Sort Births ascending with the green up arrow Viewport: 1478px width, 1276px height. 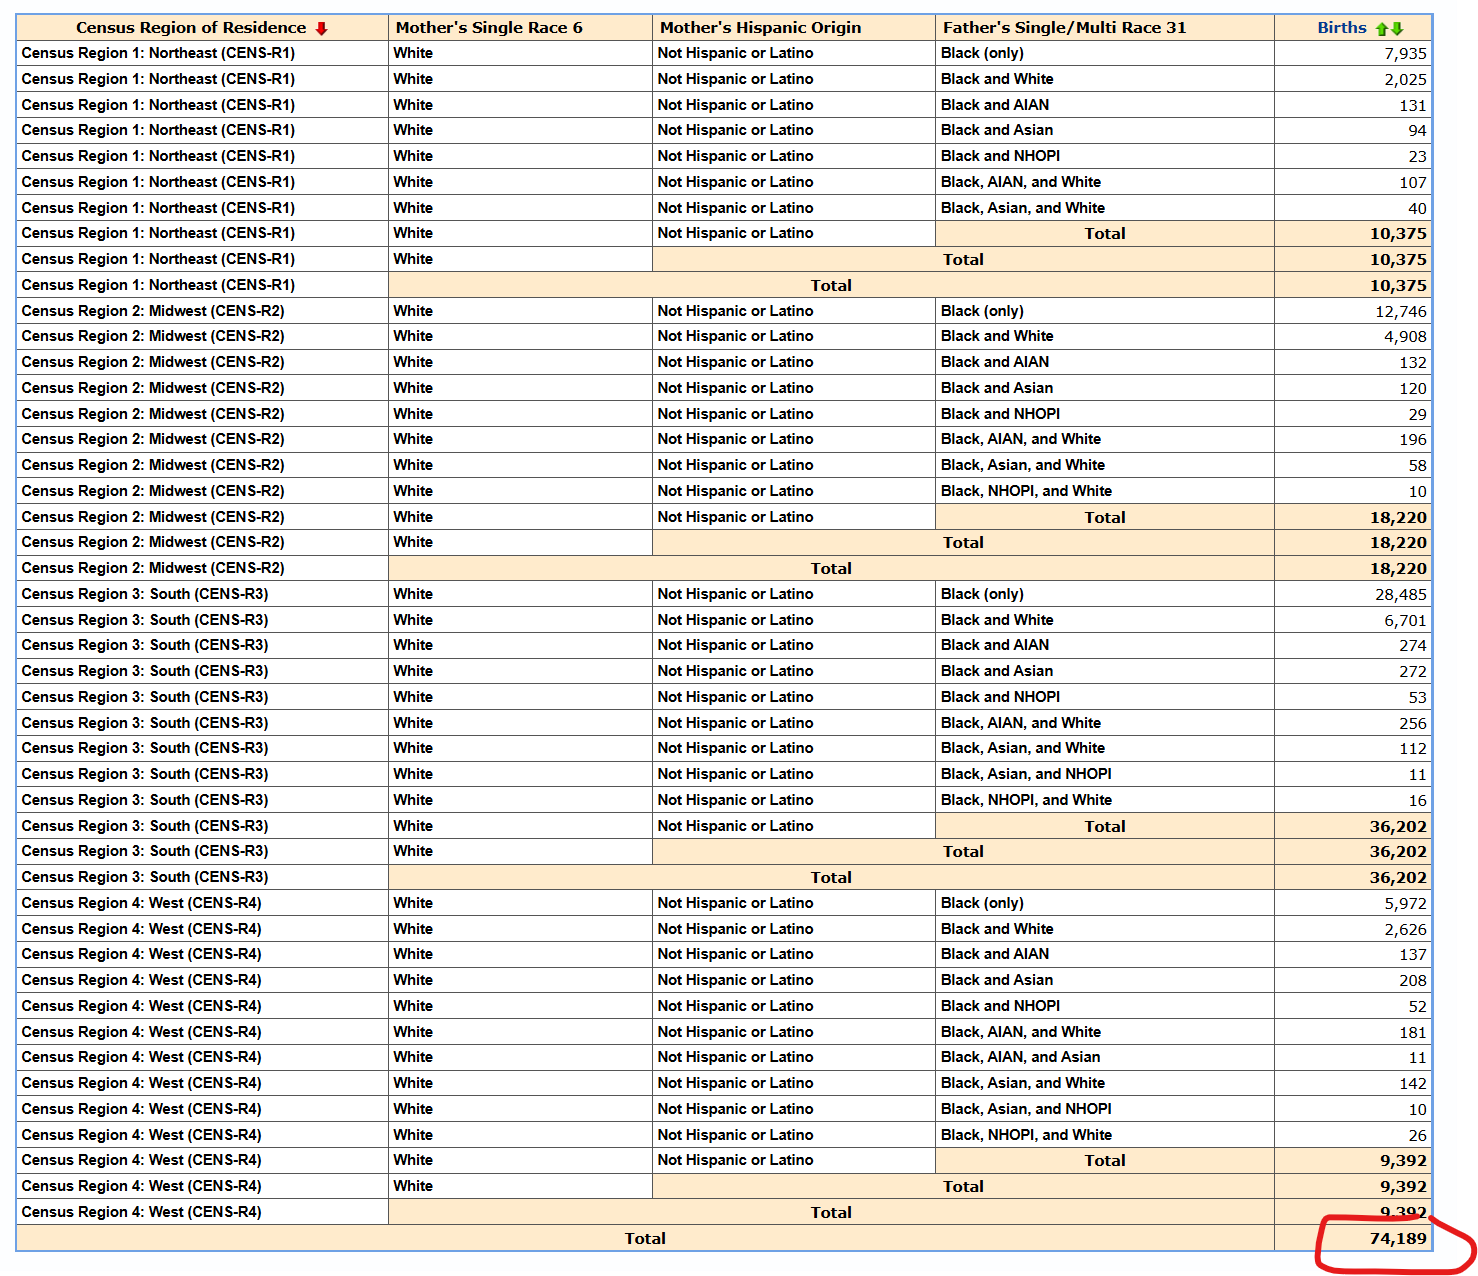tap(1382, 28)
